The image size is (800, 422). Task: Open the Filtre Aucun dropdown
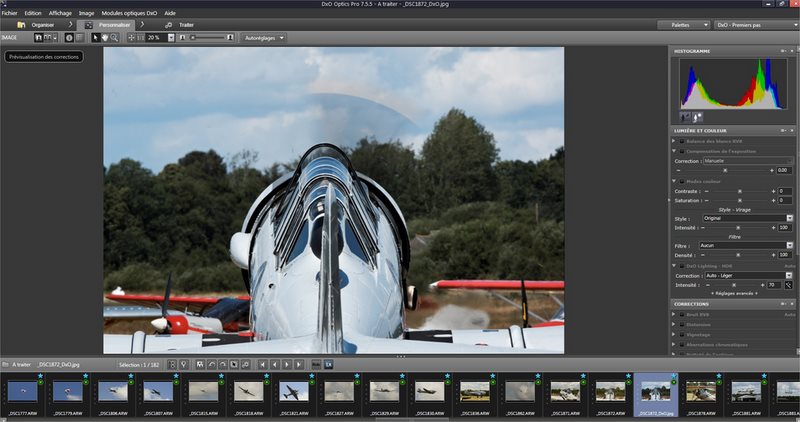point(746,245)
